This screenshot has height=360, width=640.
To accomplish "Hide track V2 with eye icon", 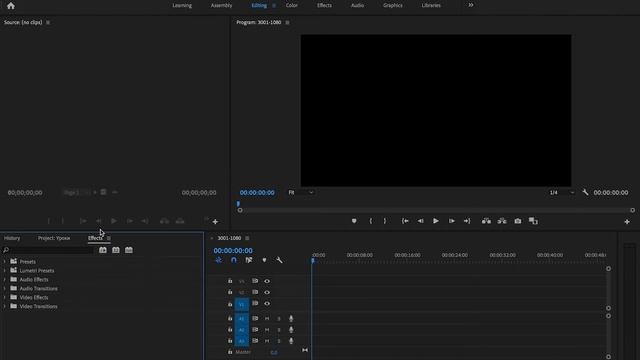I will tap(267, 292).
